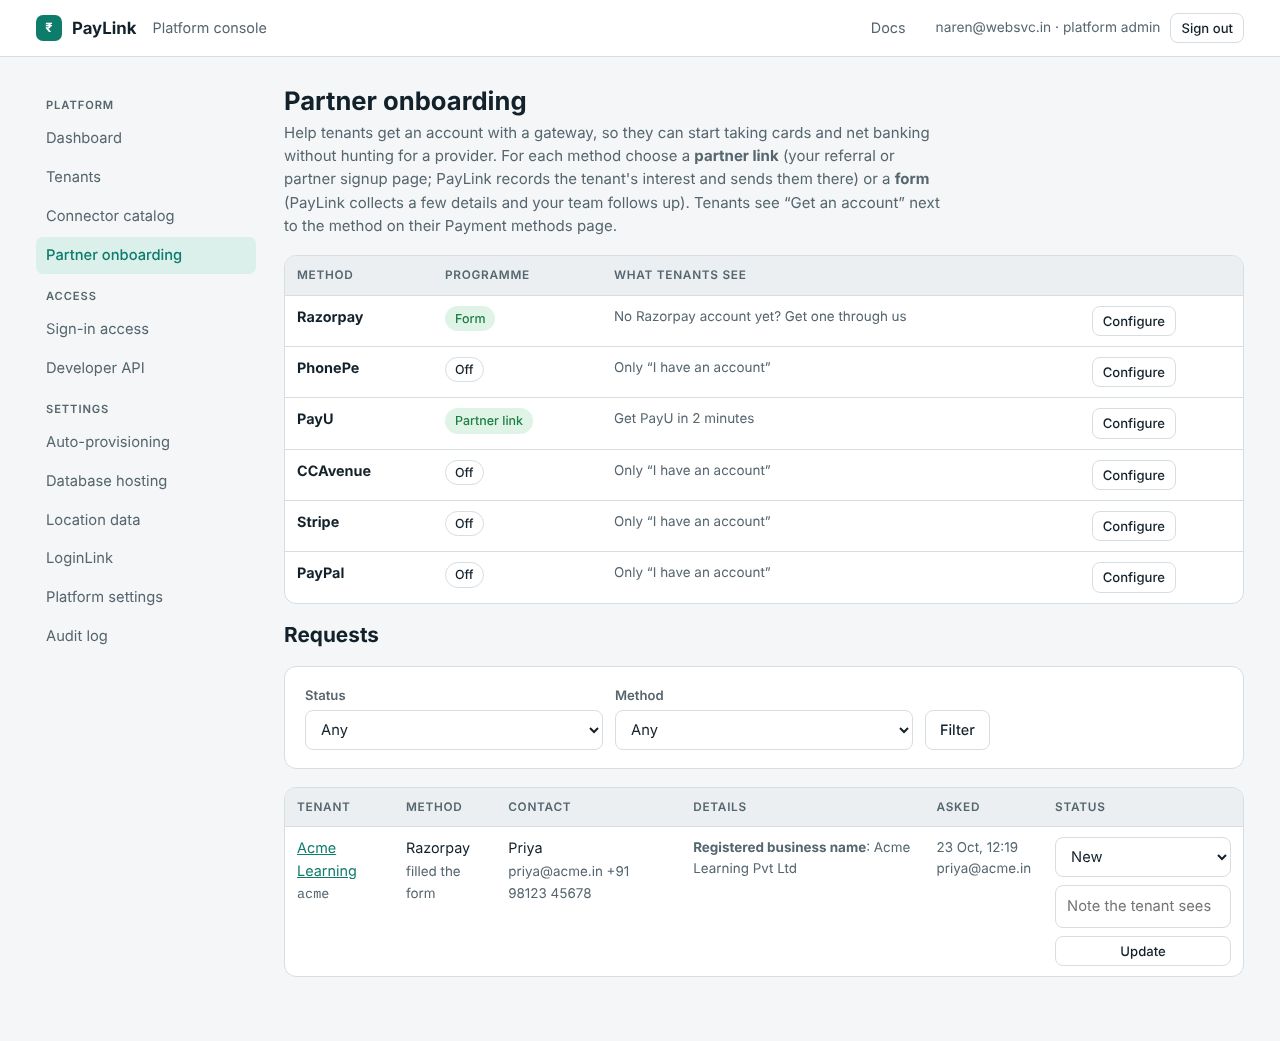Screen dimensions: 1280x1041
Task: Open the Acme Learning tenant link
Action: (x=327, y=860)
